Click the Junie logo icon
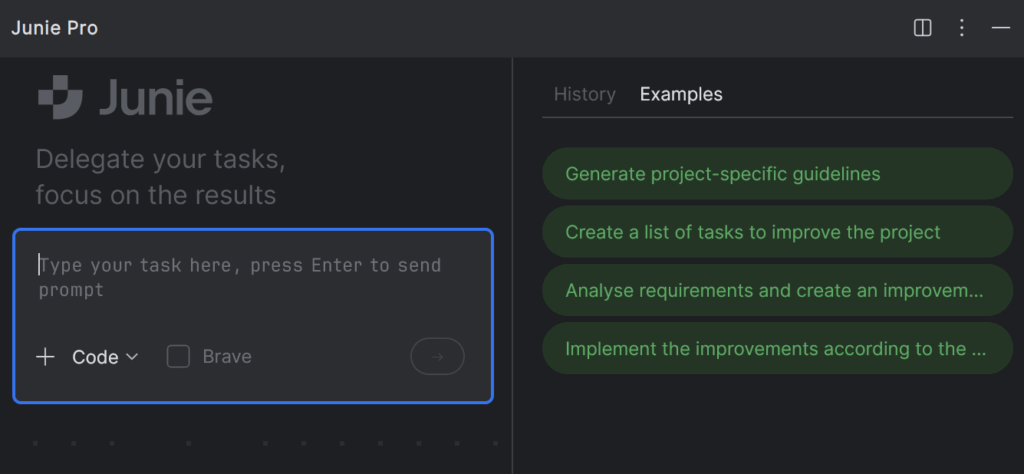The width and height of the screenshot is (1024, 474). [x=60, y=97]
